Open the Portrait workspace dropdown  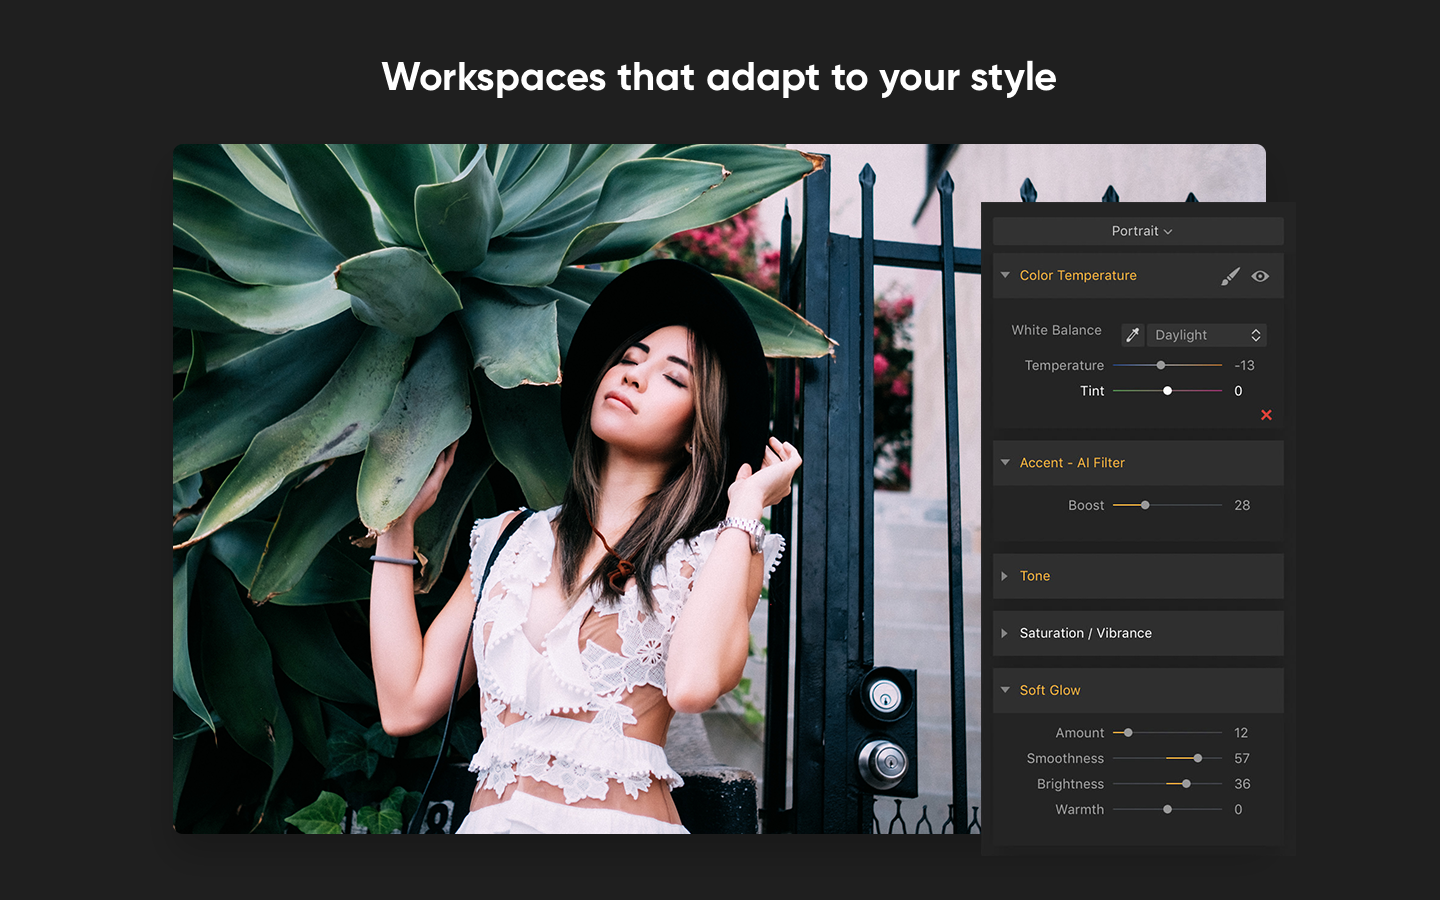(1138, 231)
